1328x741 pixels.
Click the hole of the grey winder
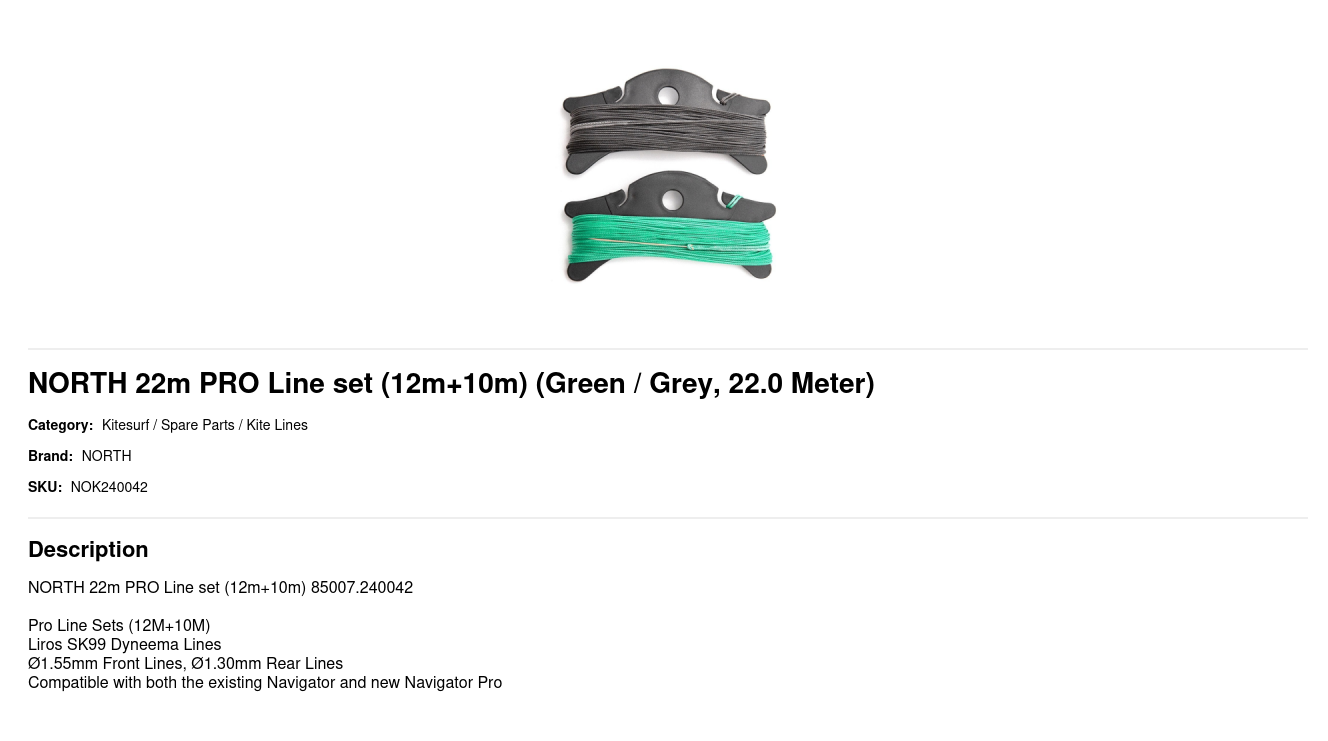point(668,96)
